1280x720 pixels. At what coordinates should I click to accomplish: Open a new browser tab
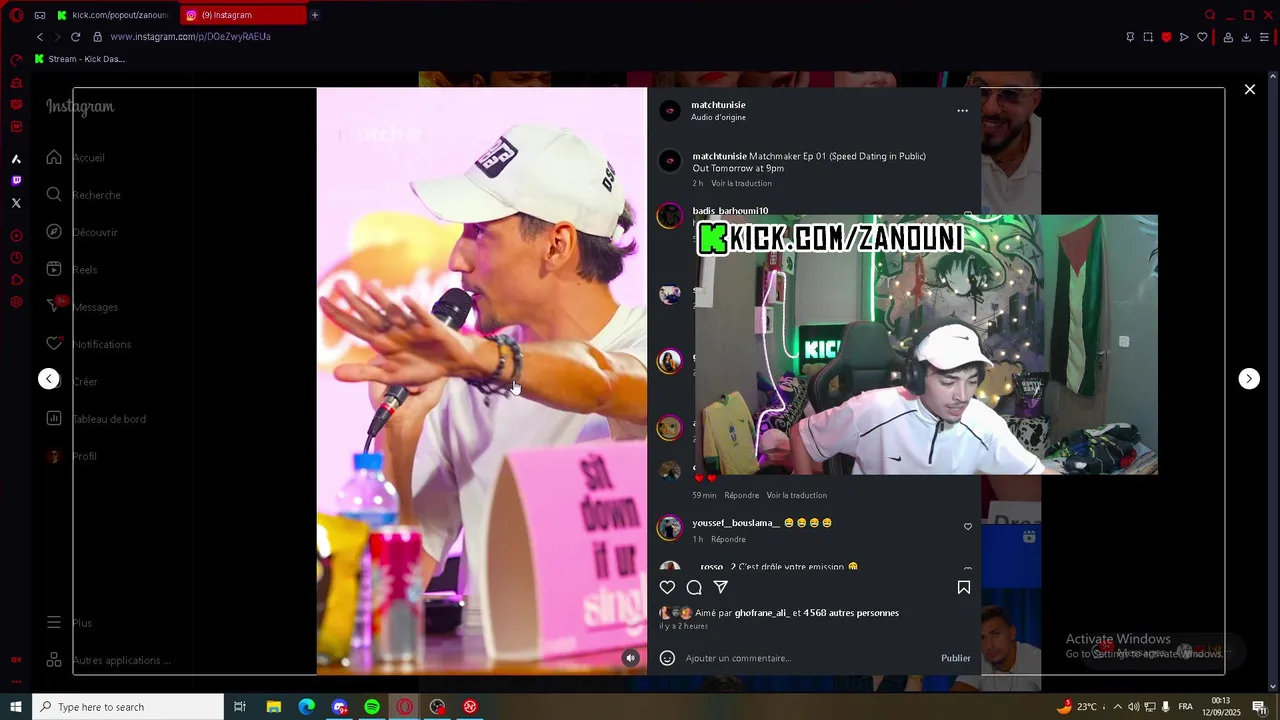pyautogui.click(x=314, y=15)
